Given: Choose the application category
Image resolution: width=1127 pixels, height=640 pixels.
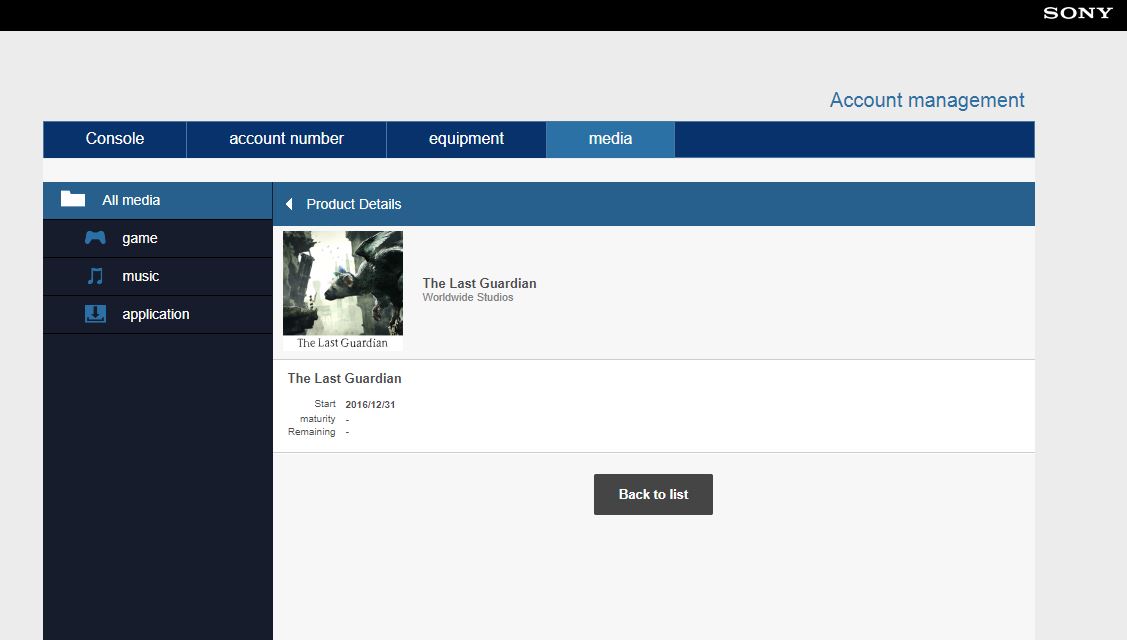Looking at the screenshot, I should tap(158, 314).
